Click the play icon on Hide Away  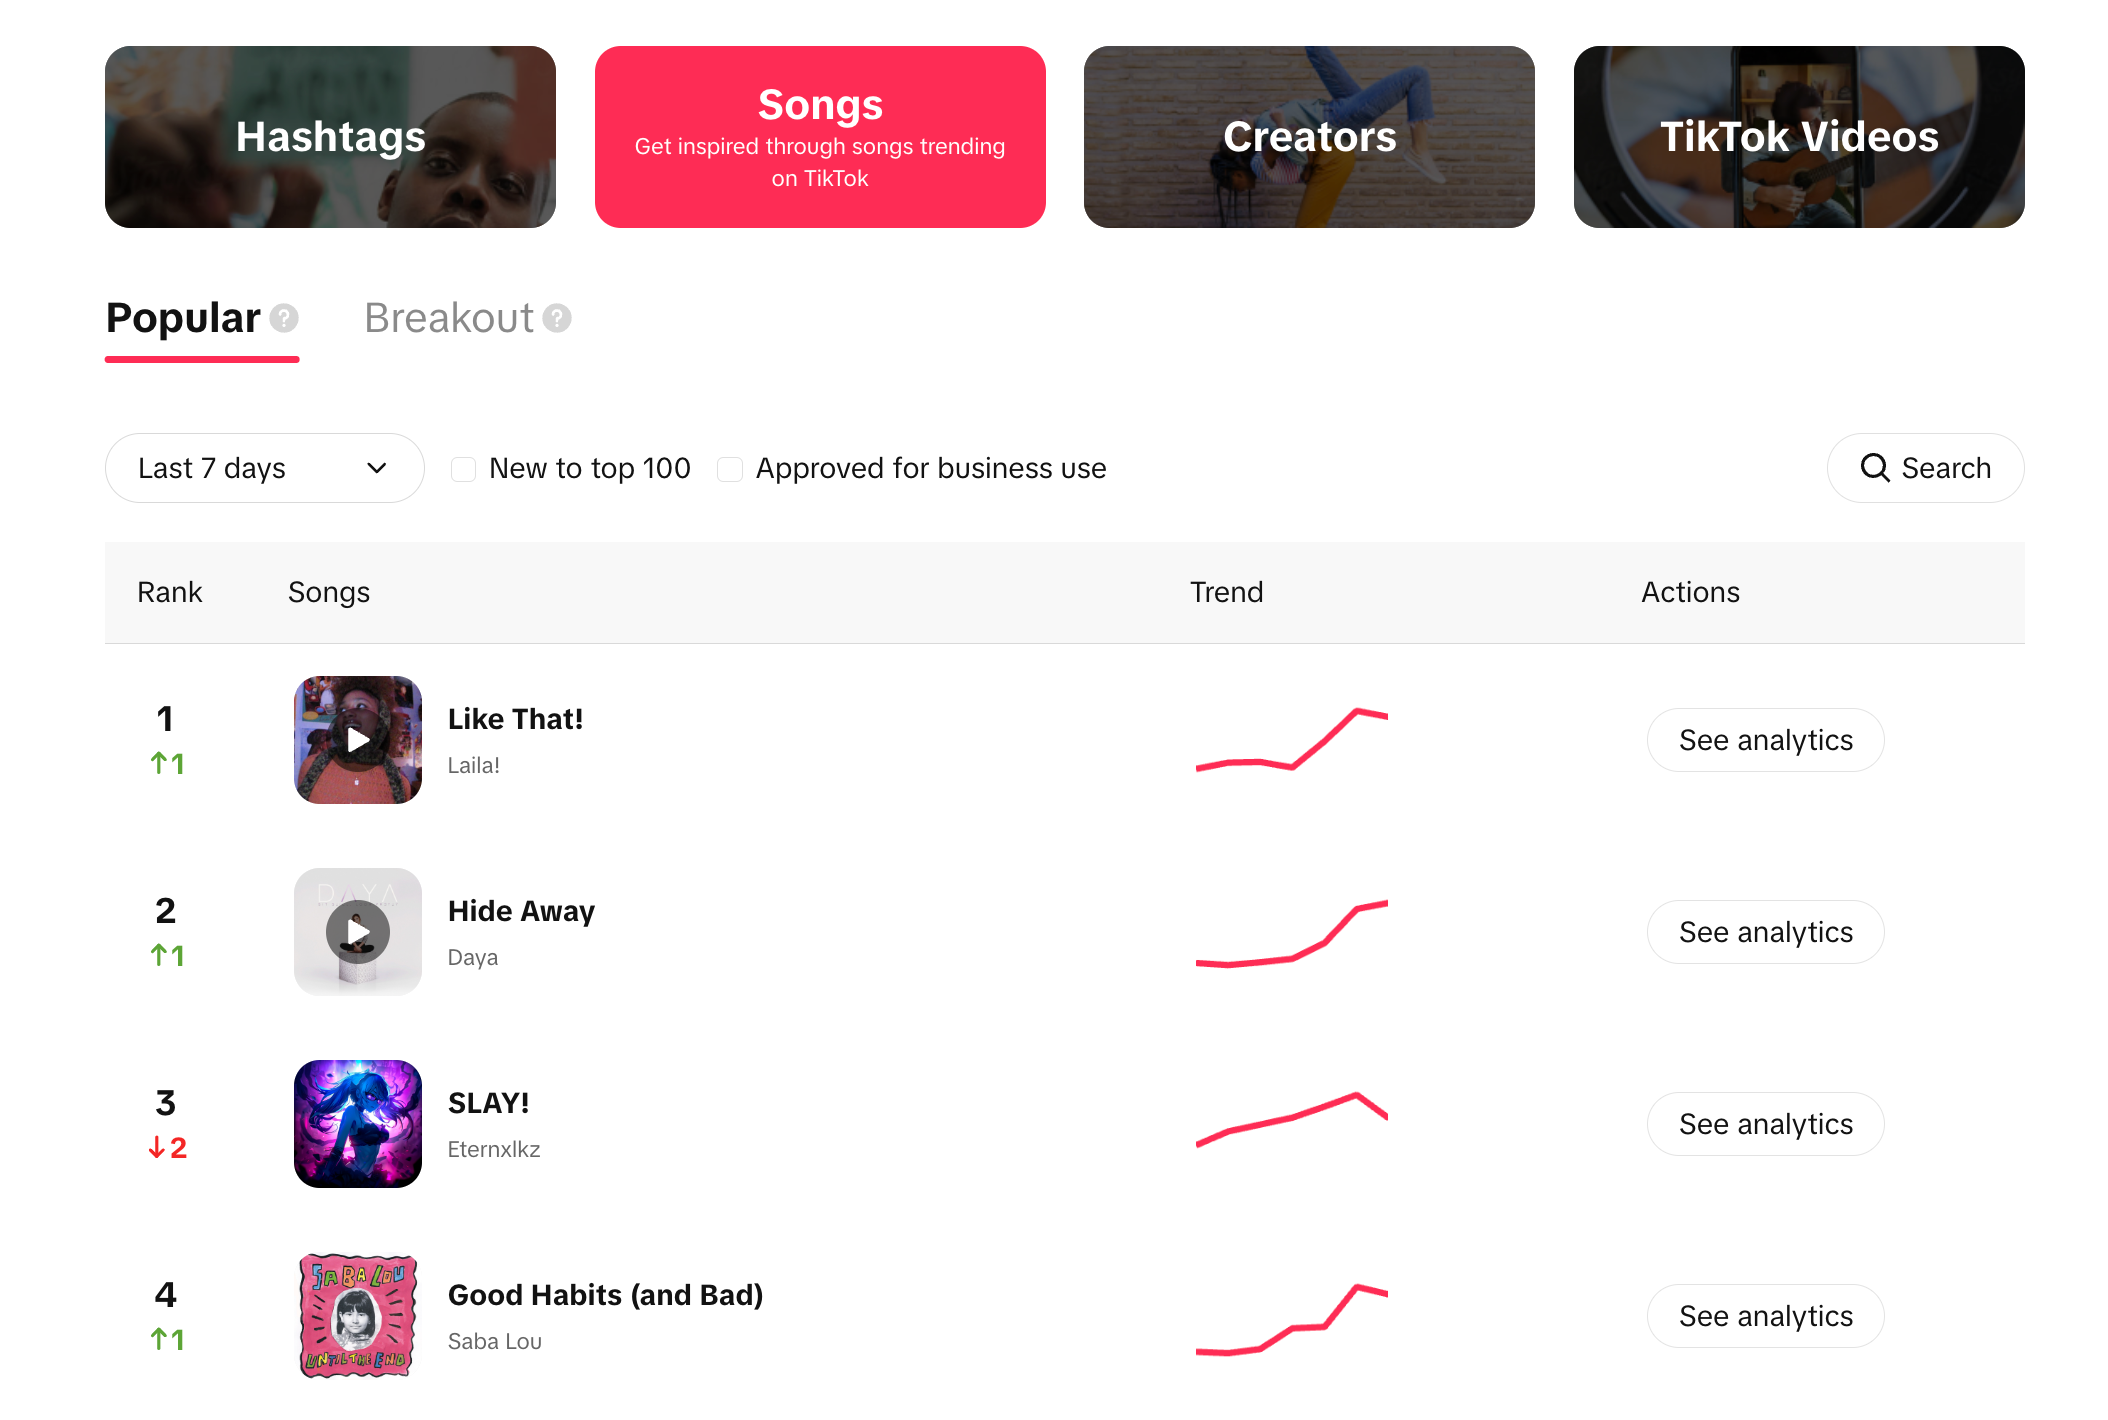360,932
